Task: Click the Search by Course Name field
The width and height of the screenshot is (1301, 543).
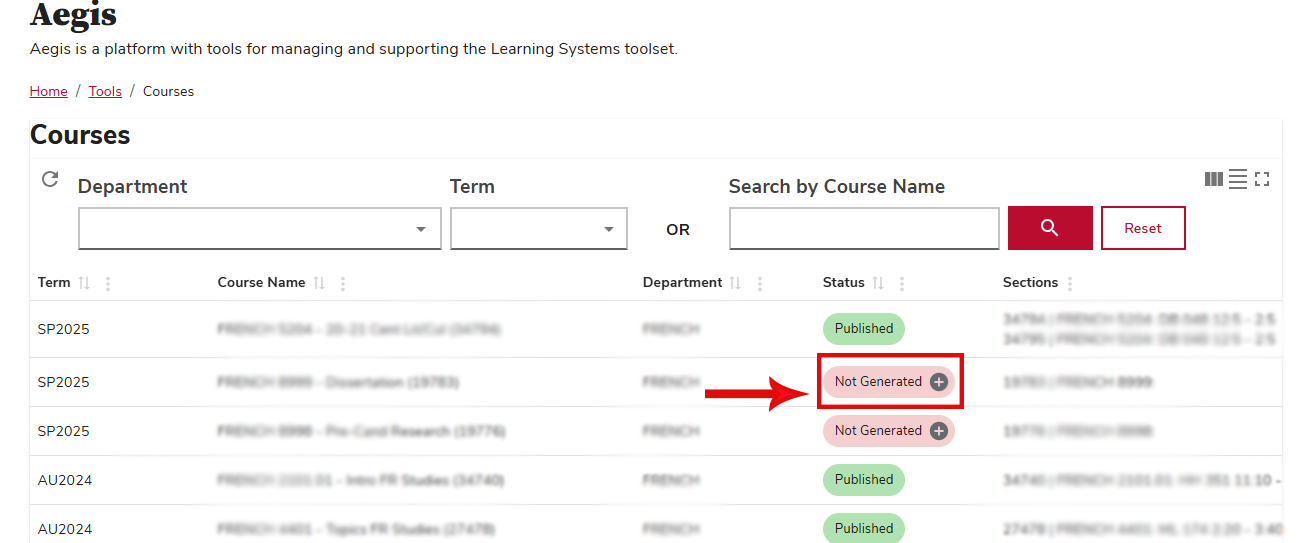Action: tap(864, 229)
